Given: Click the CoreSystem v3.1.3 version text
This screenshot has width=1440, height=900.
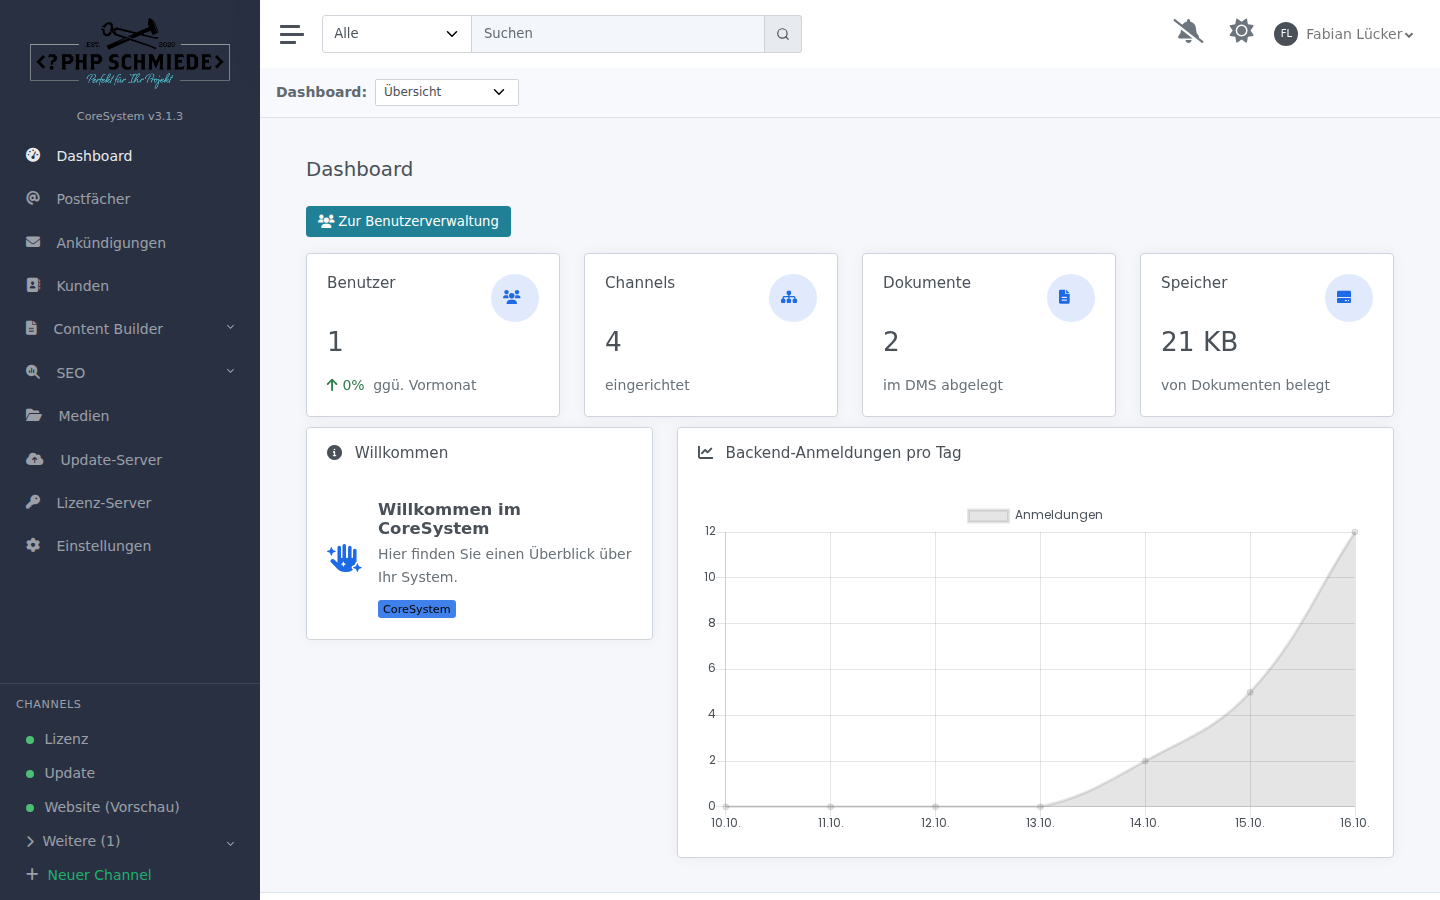Looking at the screenshot, I should pos(130,116).
